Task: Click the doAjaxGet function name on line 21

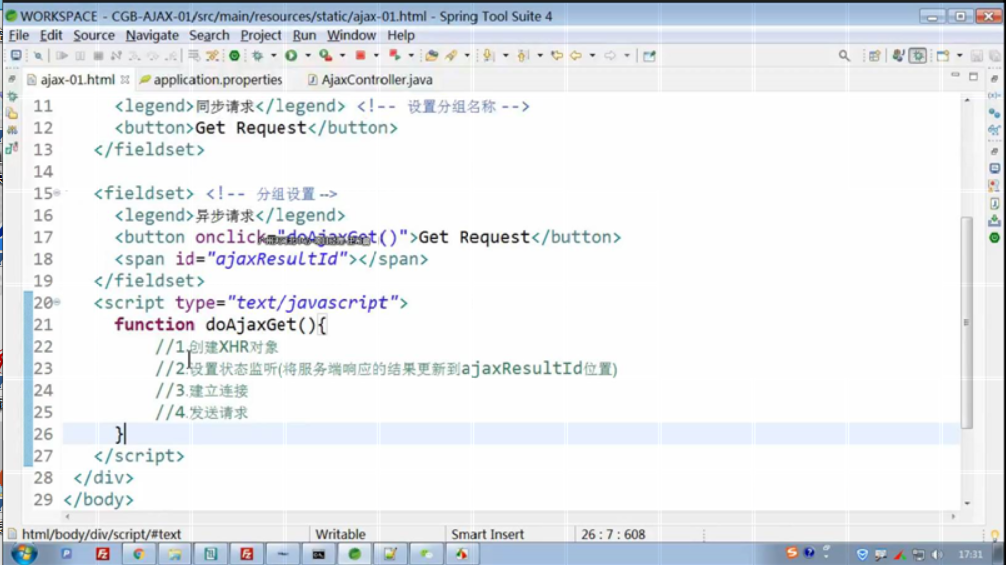Action: tap(250, 325)
